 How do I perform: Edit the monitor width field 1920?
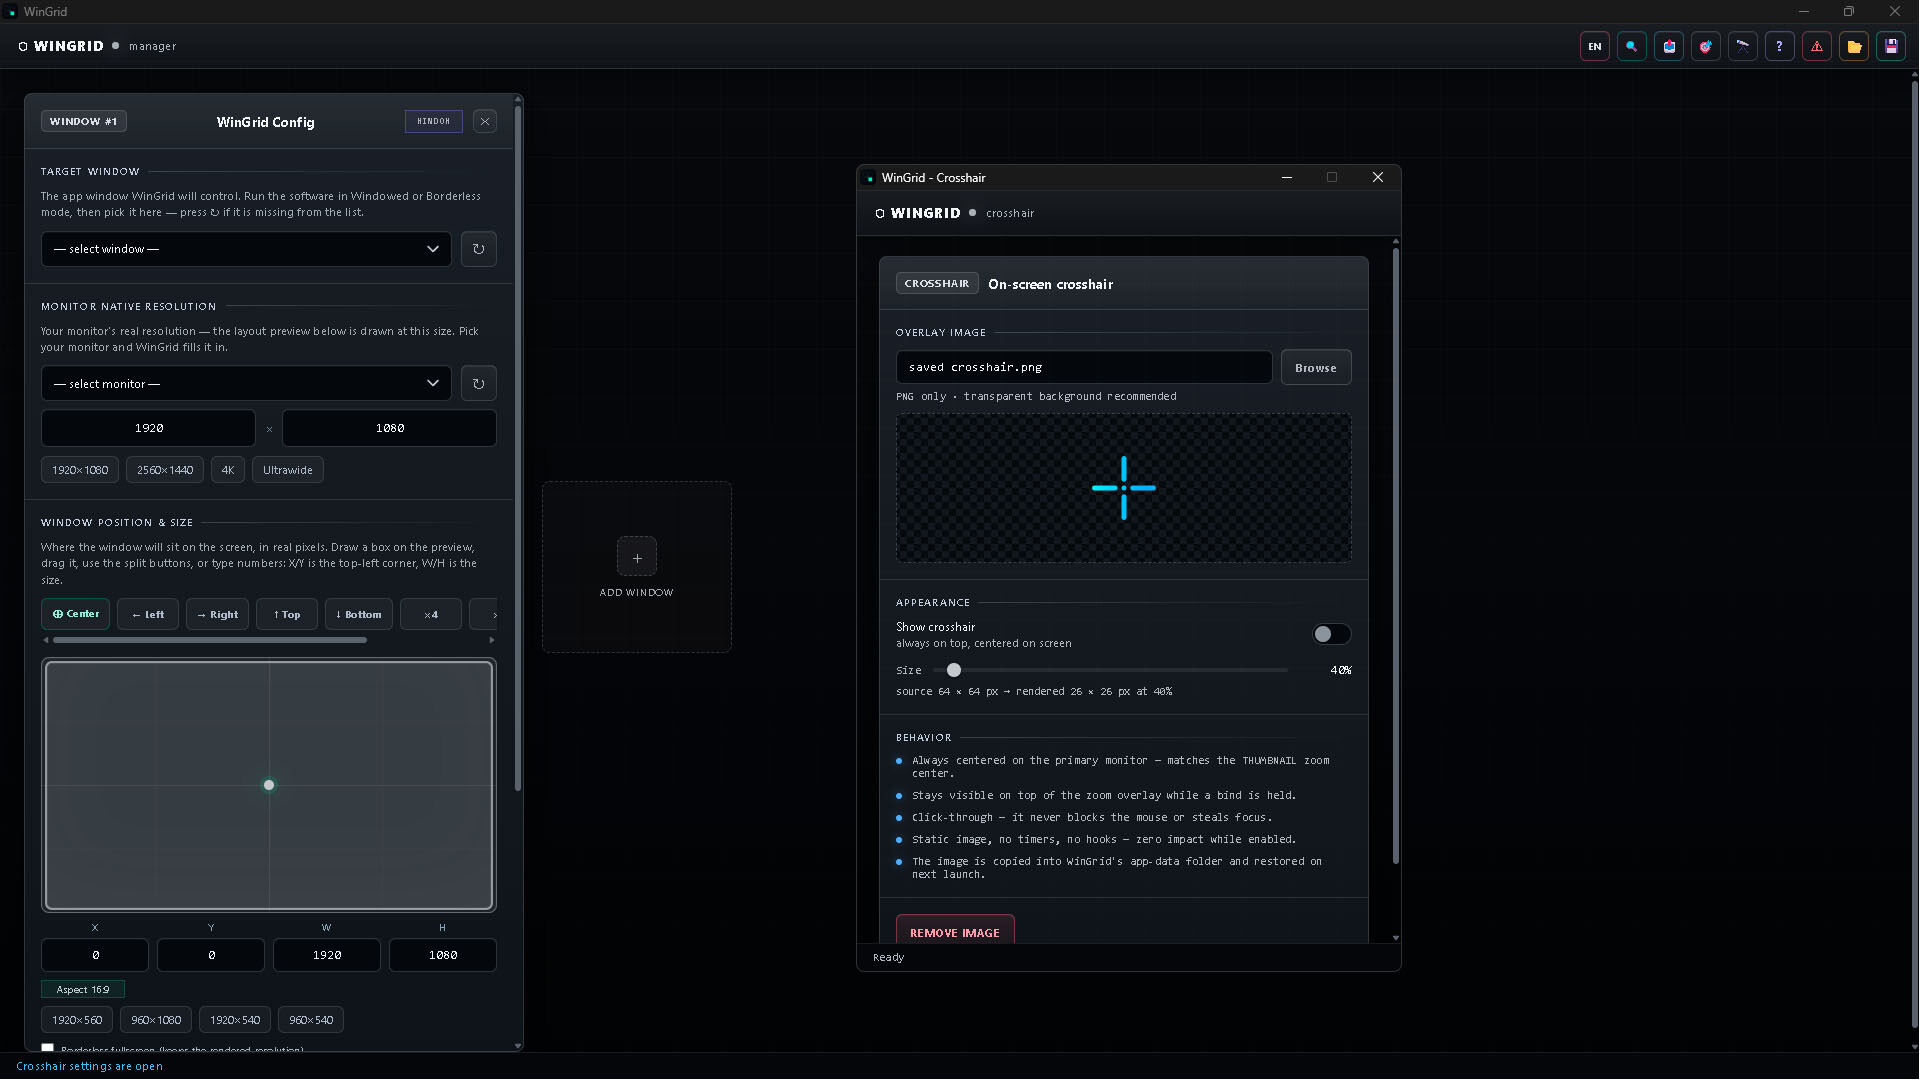pos(148,428)
